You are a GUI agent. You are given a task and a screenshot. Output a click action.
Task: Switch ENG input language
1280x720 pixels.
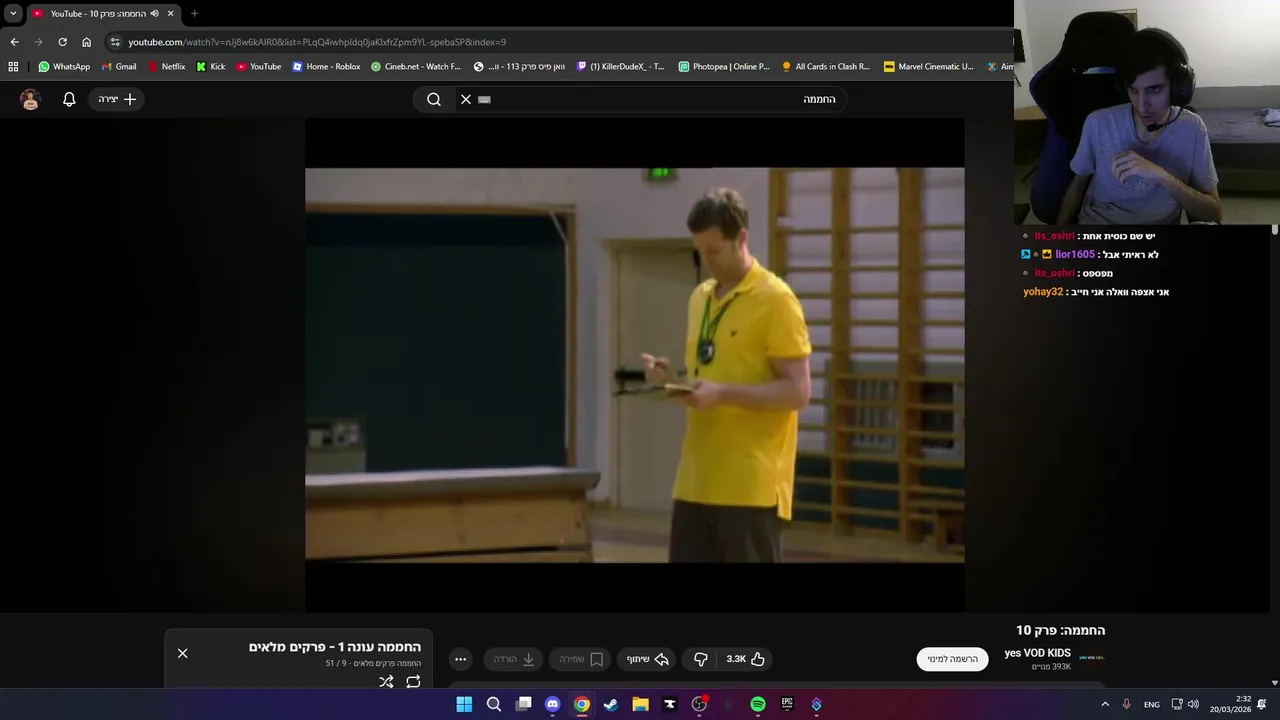1152,704
